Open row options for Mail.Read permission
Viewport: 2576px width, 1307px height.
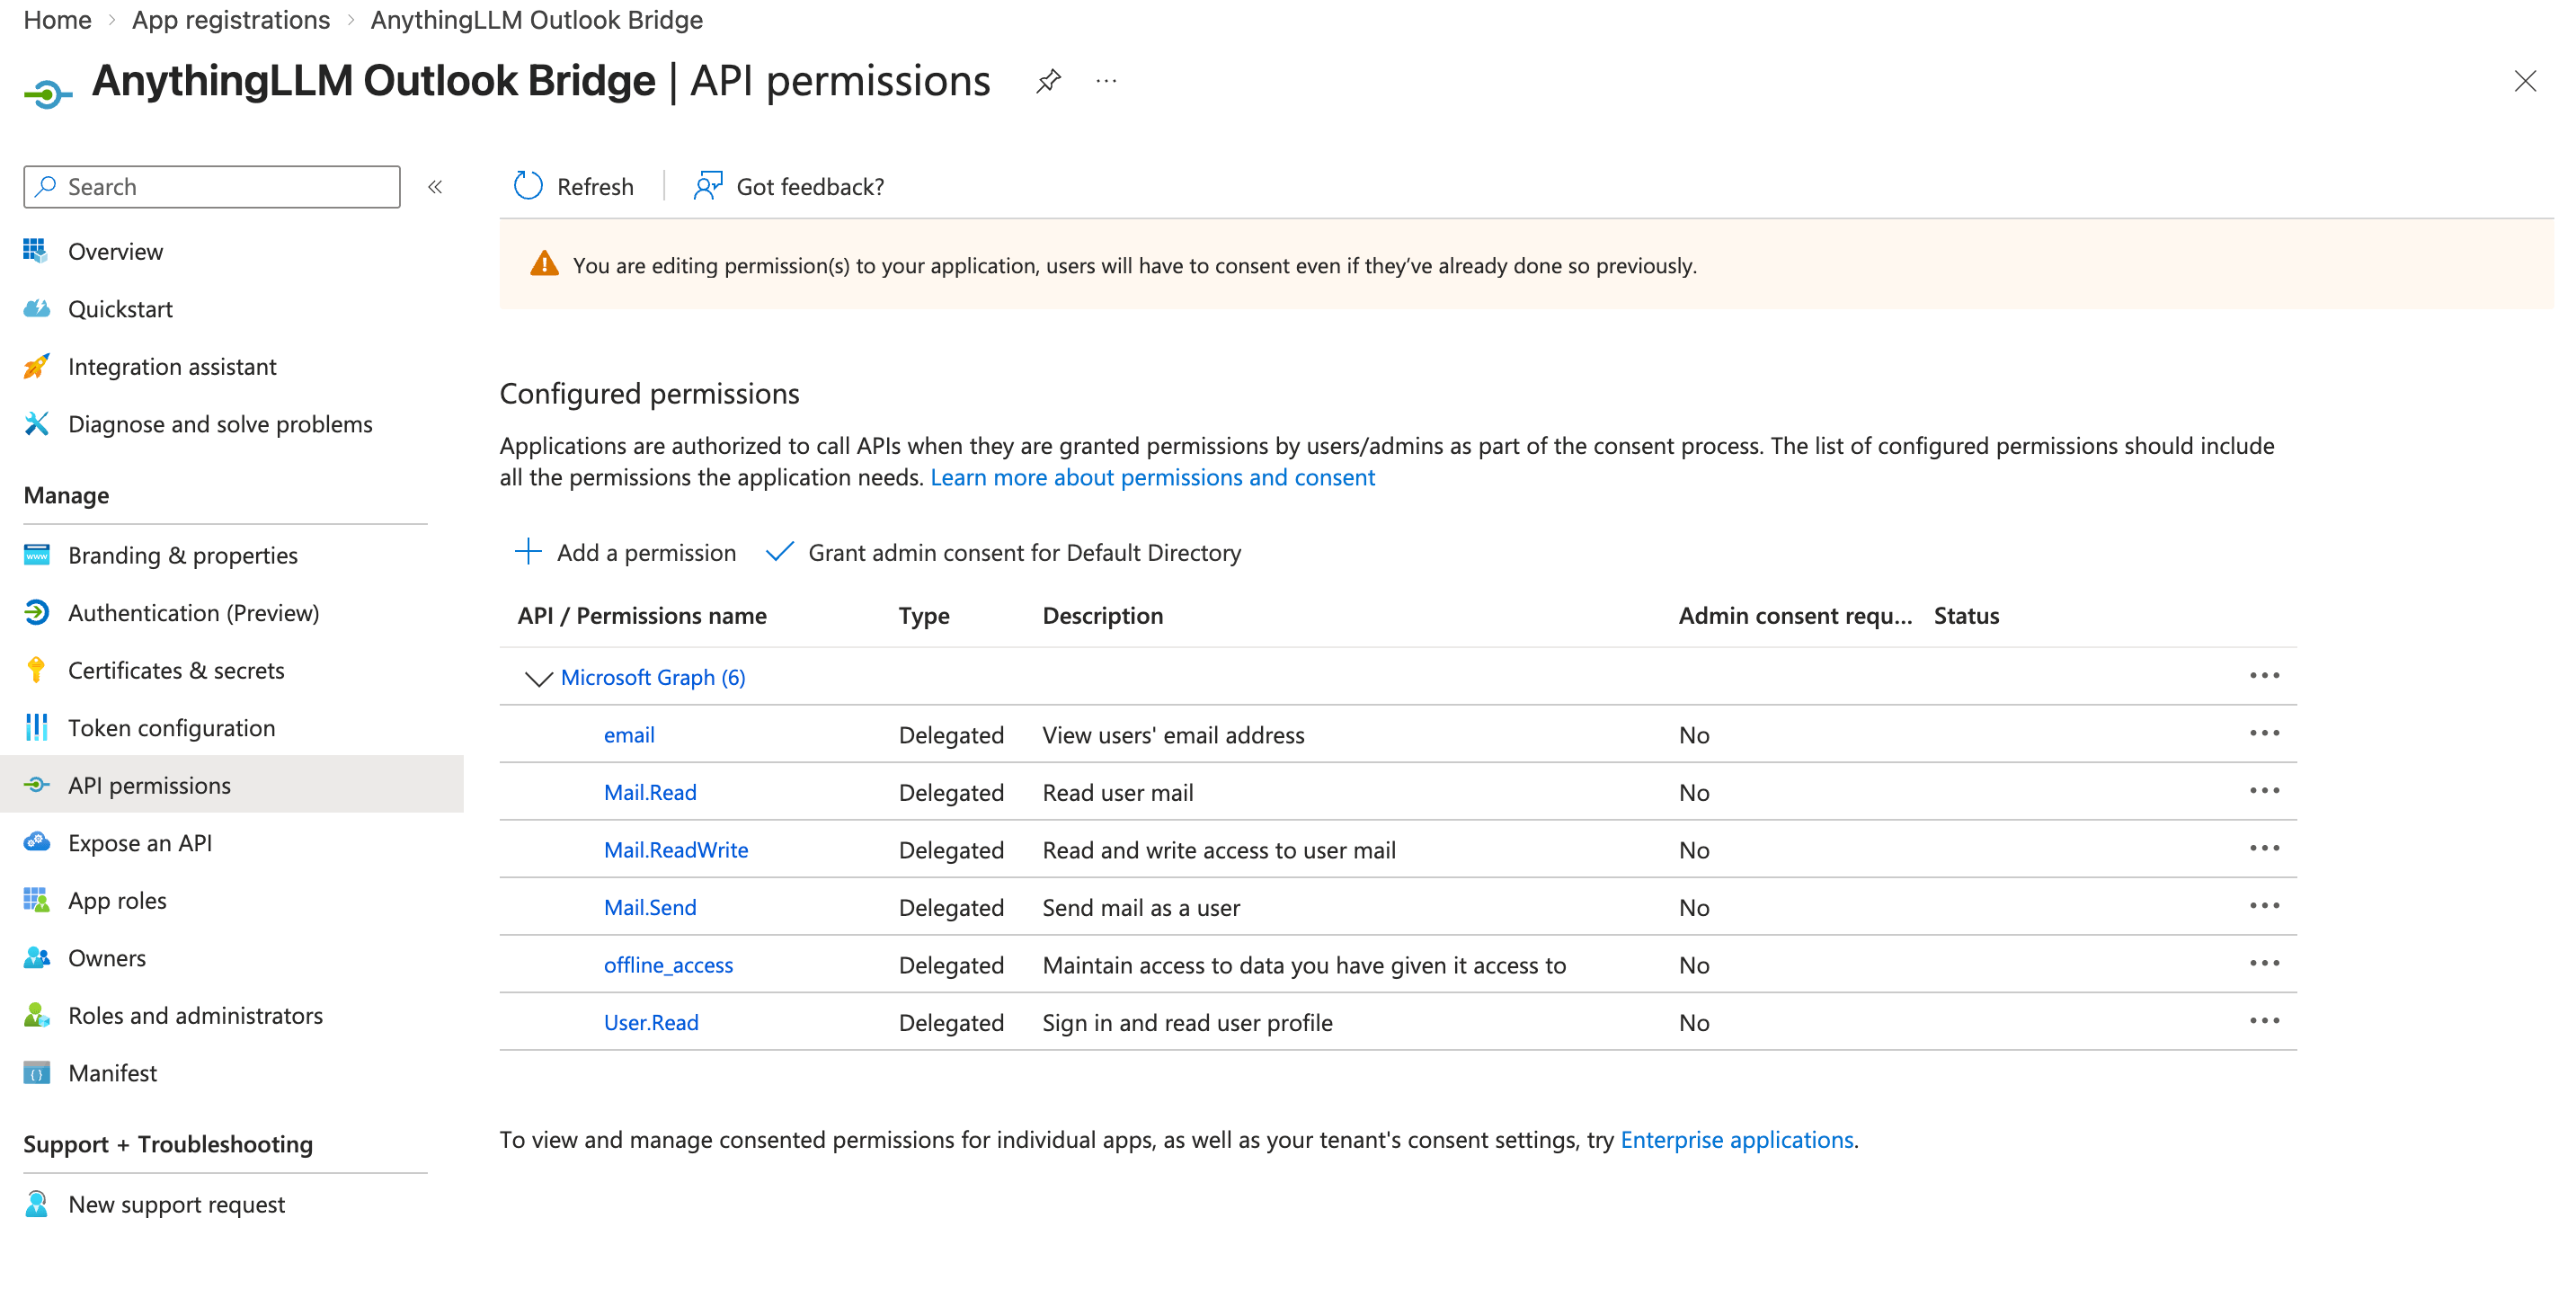(2264, 790)
